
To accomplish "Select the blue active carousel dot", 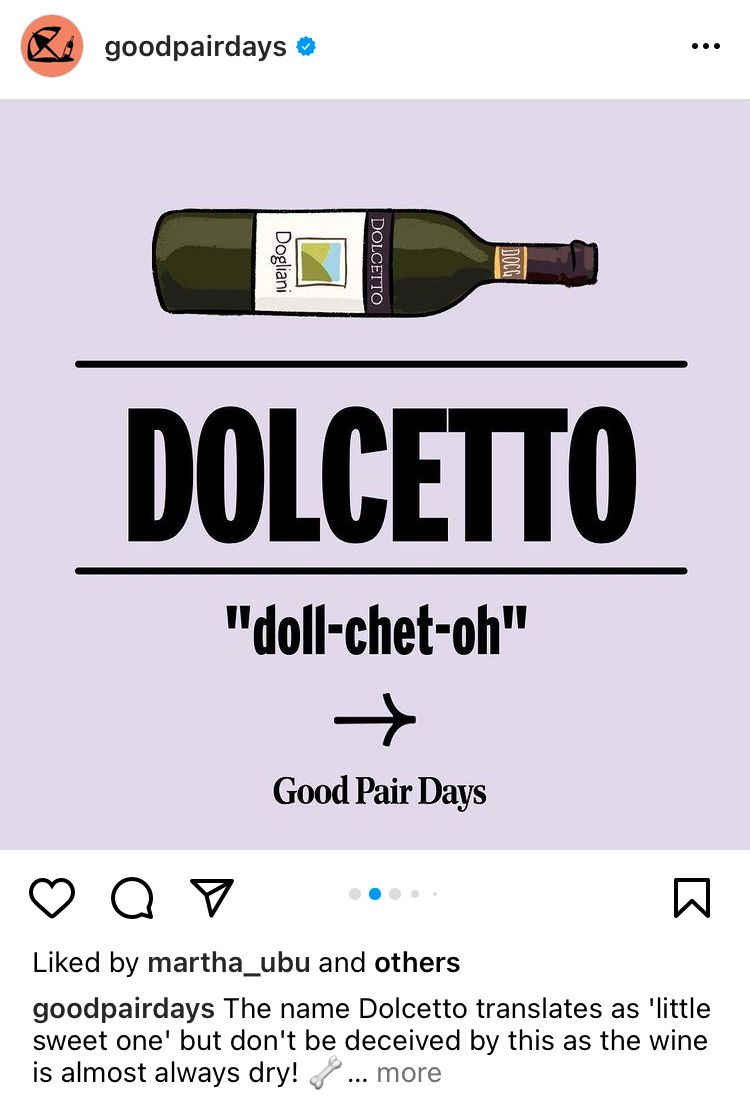I will (375, 894).
